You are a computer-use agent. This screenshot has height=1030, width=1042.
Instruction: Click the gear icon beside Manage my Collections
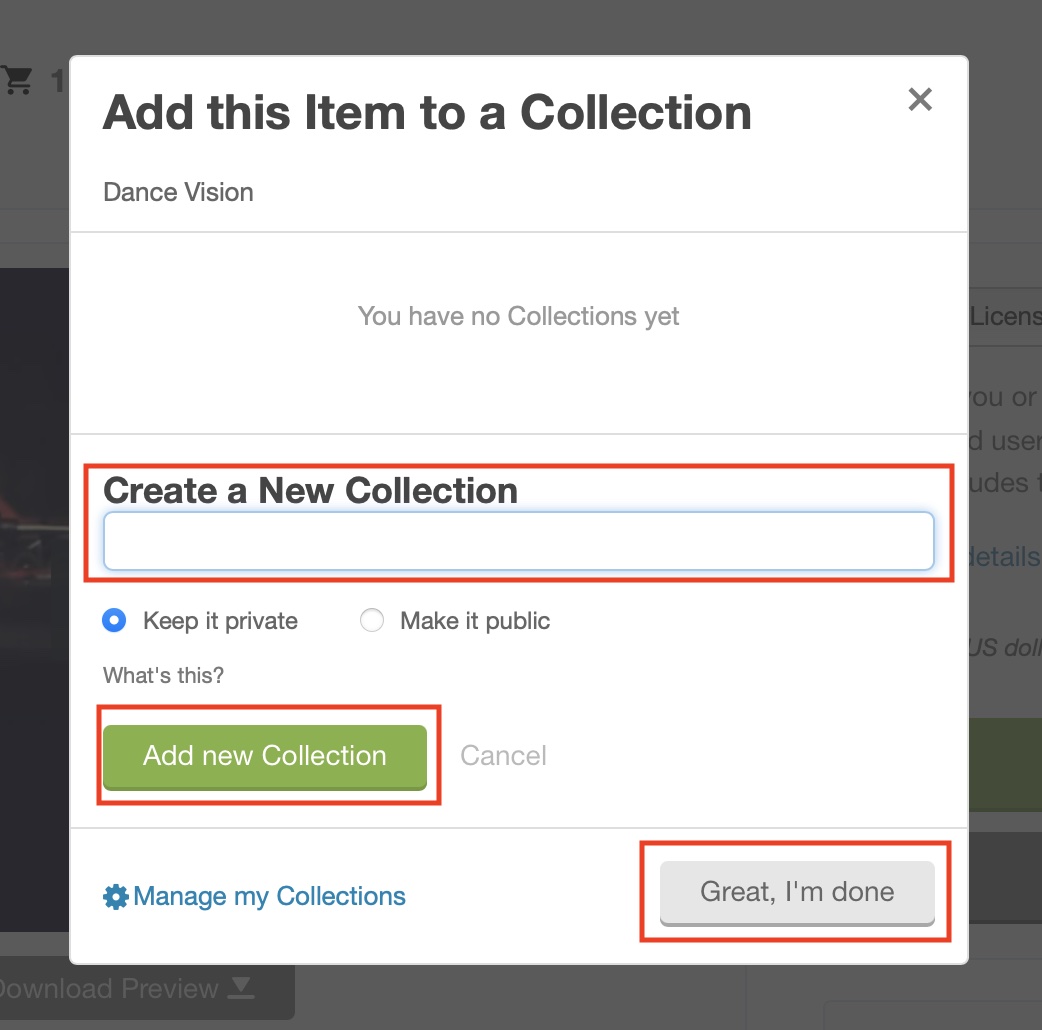point(116,897)
